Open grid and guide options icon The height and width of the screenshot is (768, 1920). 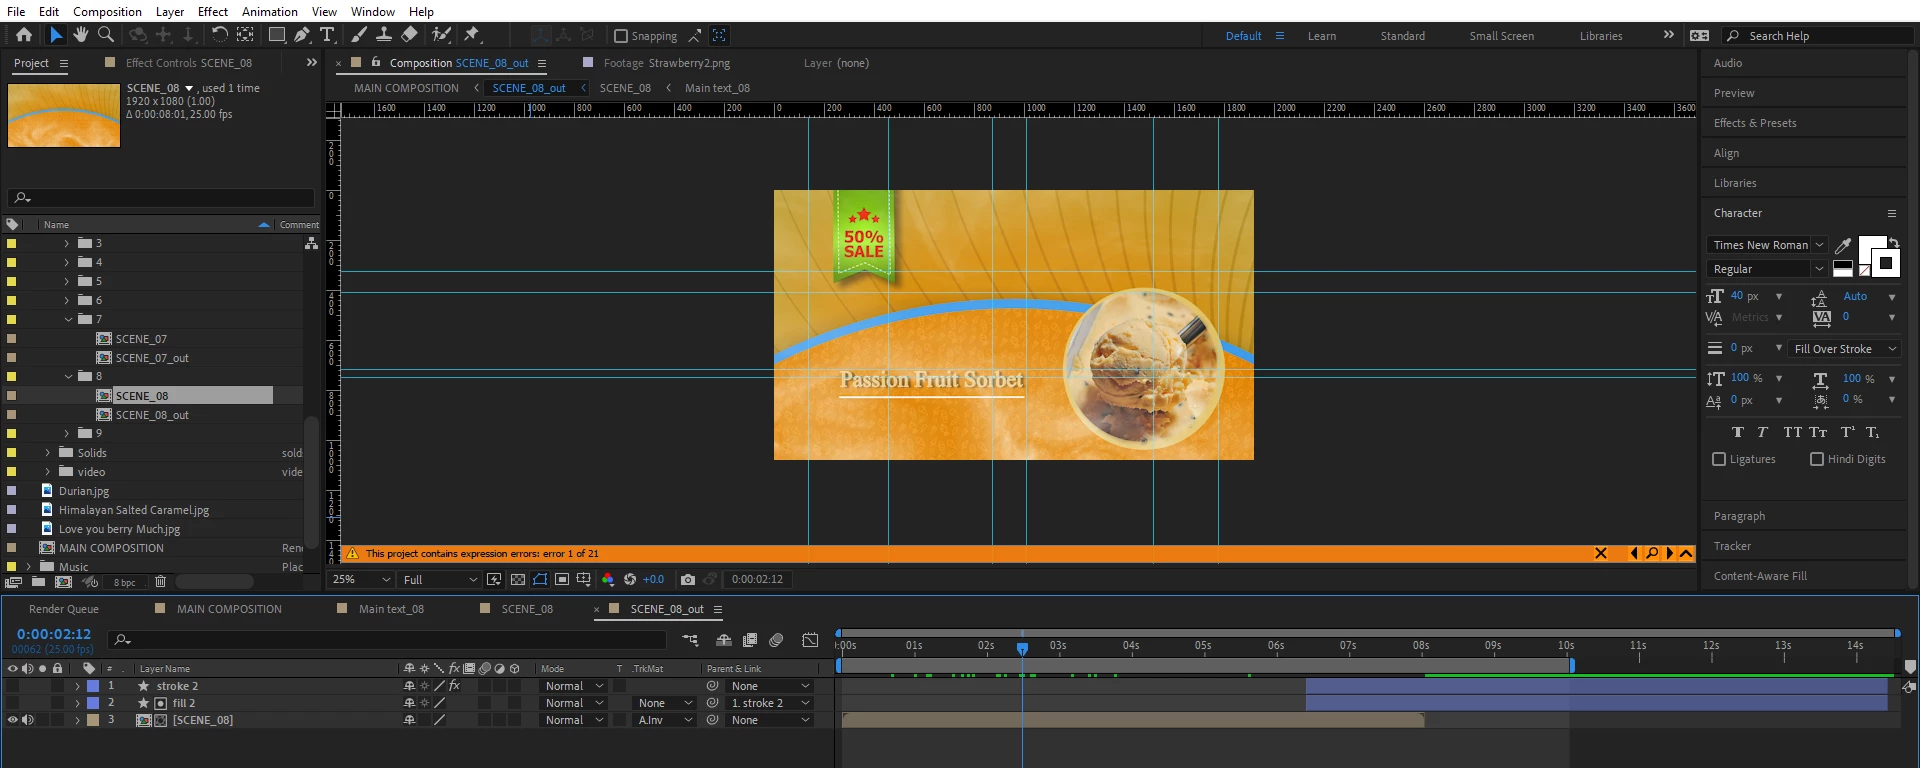coord(584,579)
